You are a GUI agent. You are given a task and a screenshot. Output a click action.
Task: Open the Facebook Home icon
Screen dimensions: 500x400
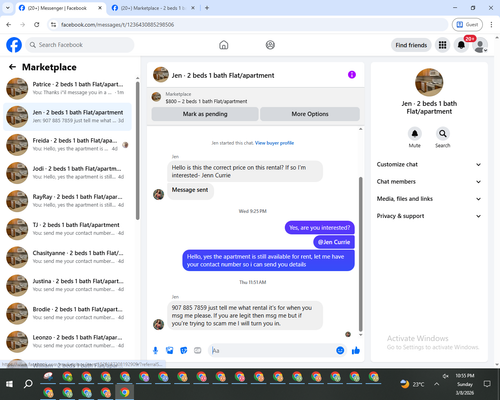tap(224, 45)
